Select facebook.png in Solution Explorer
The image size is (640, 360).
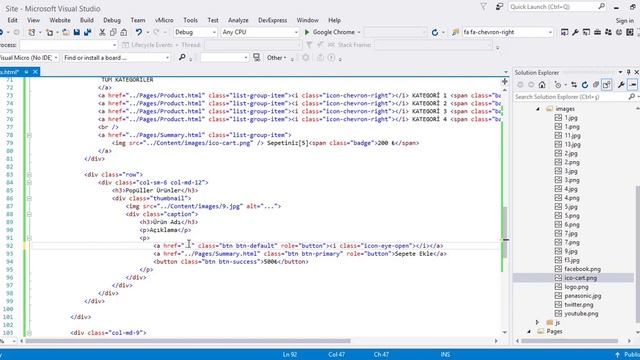[x=582, y=269]
